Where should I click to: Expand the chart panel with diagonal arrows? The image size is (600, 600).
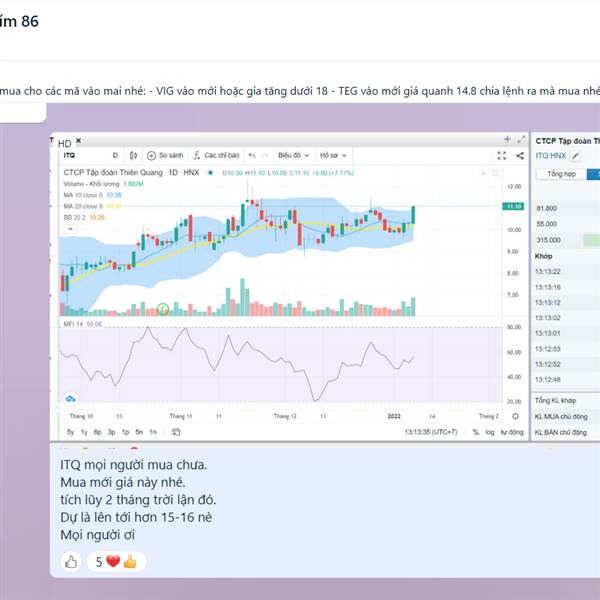(x=521, y=139)
